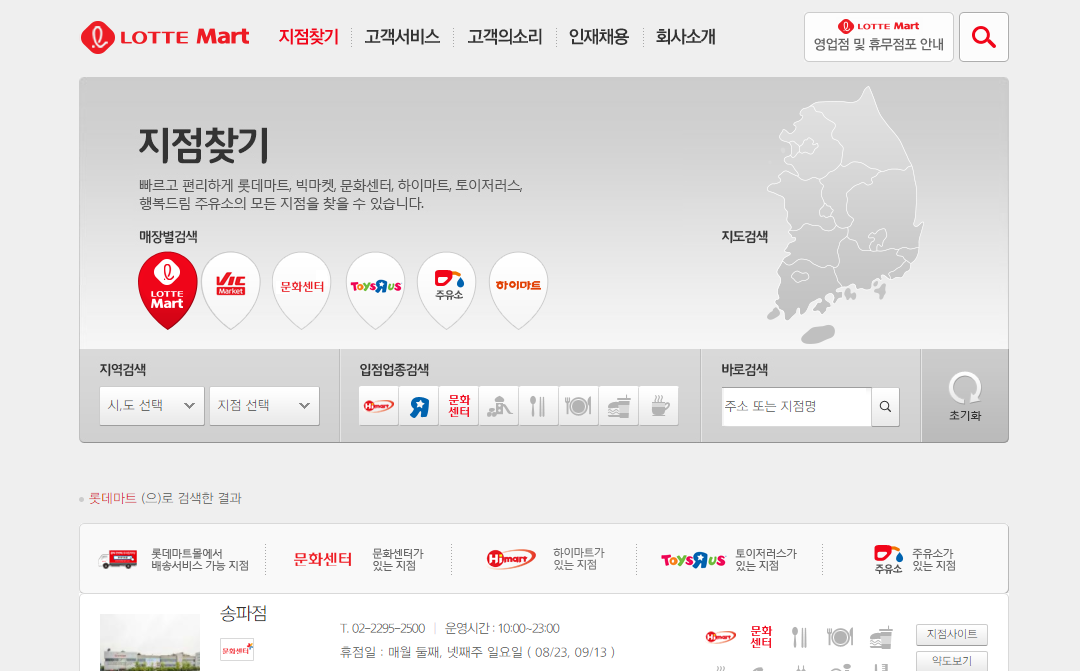
Task: Open 영업점 및 휴무점포 안내 button
Action: 879,37
